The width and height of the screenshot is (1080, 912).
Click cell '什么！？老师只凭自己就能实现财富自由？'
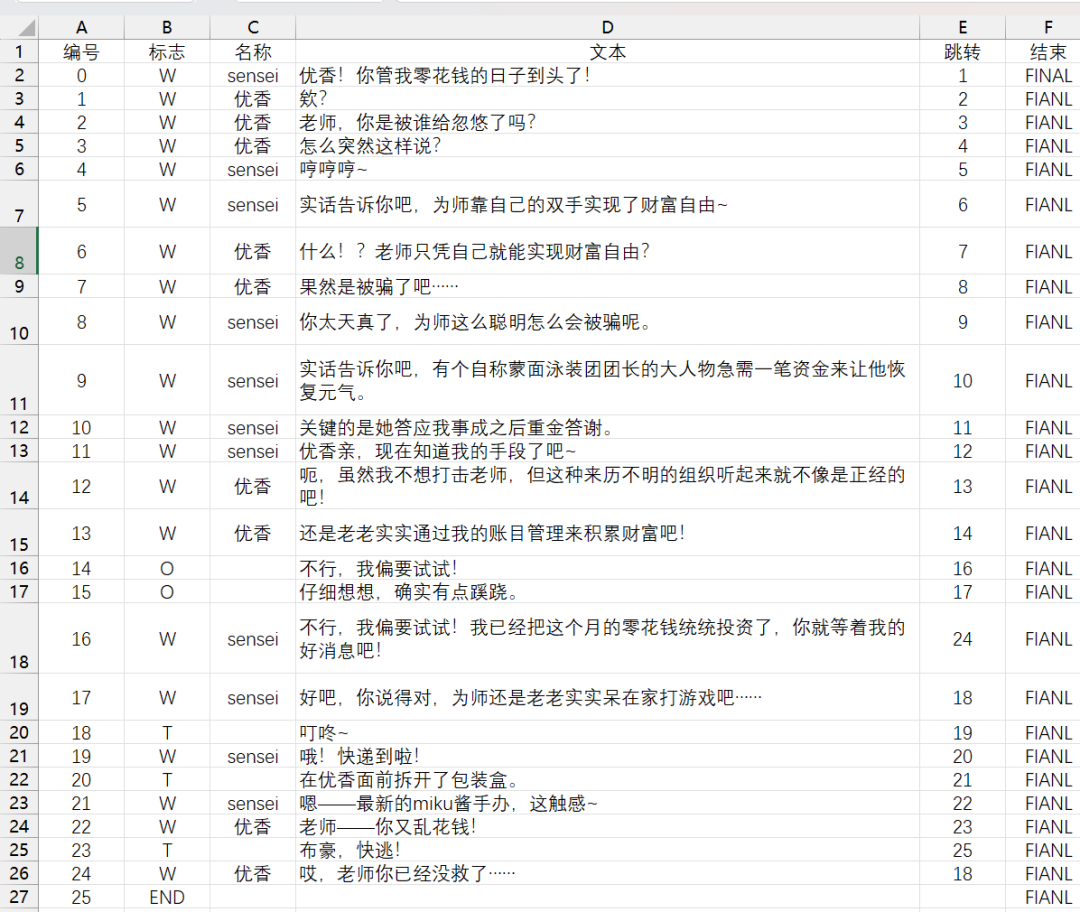coord(608,251)
